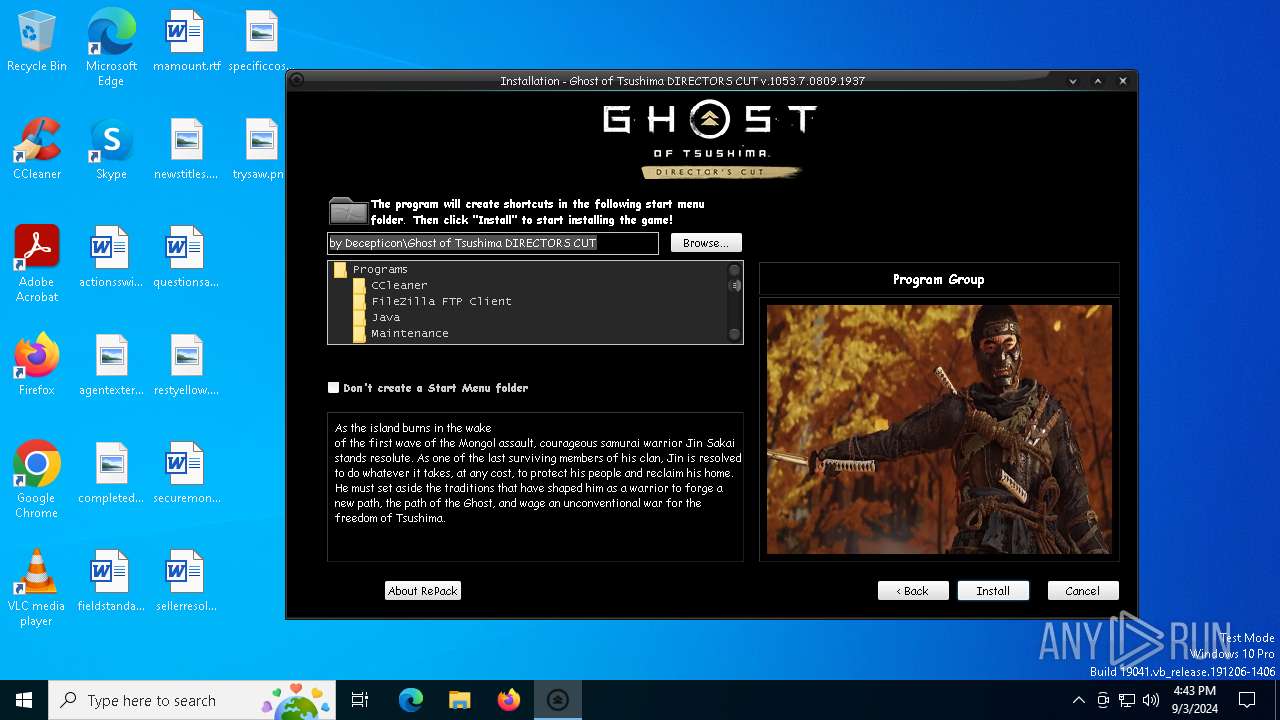Open newstitles image file on desktop
Screen dimensions: 1280x720
(x=186, y=150)
